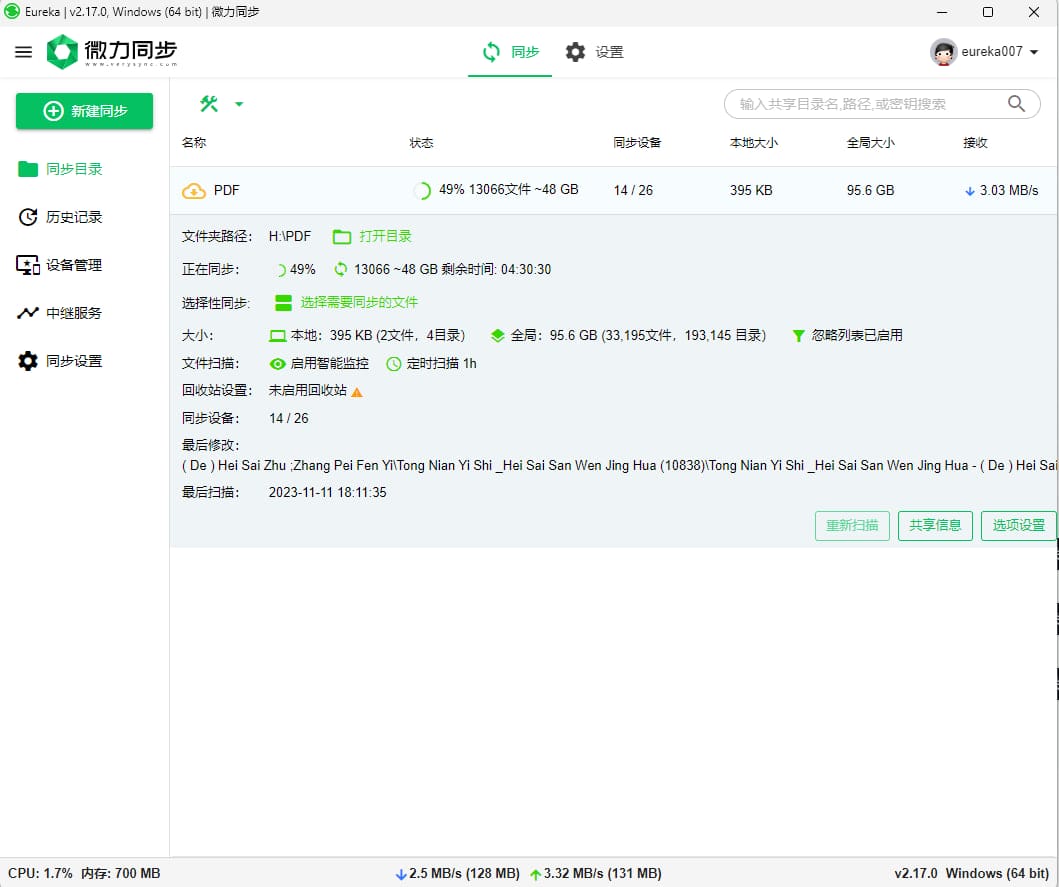This screenshot has width=1059, height=887.
Task: Open 中继服务 in the sidebar
Action: pos(61,313)
